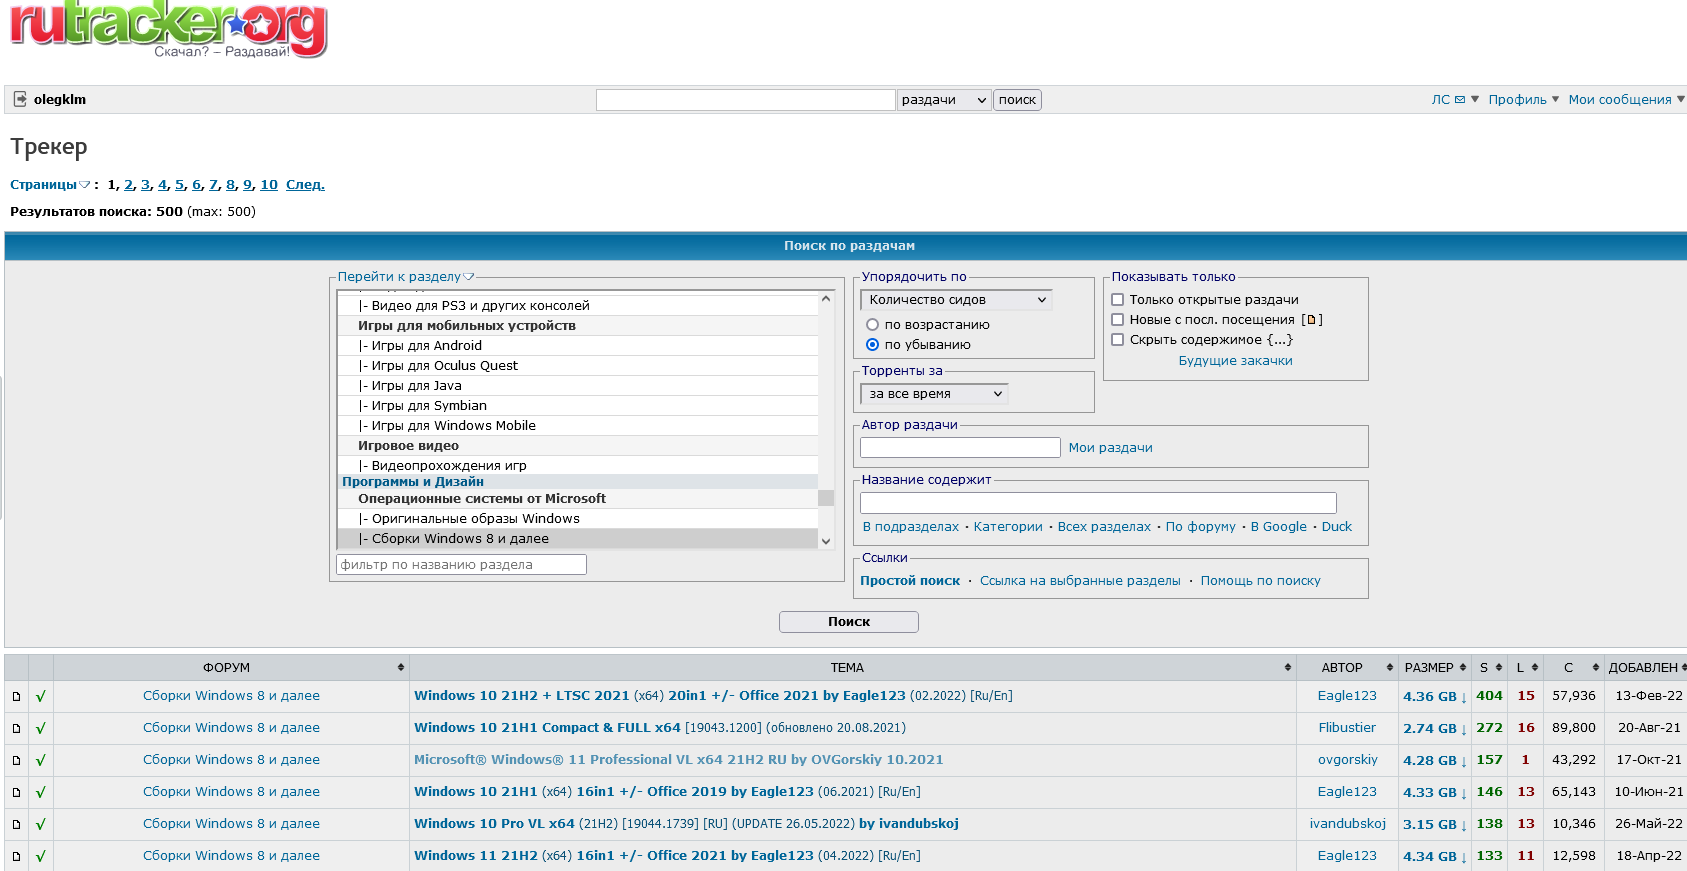This screenshot has height=871, width=1687.
Task: Click the logout icon beside olegklm
Action: click(x=20, y=99)
